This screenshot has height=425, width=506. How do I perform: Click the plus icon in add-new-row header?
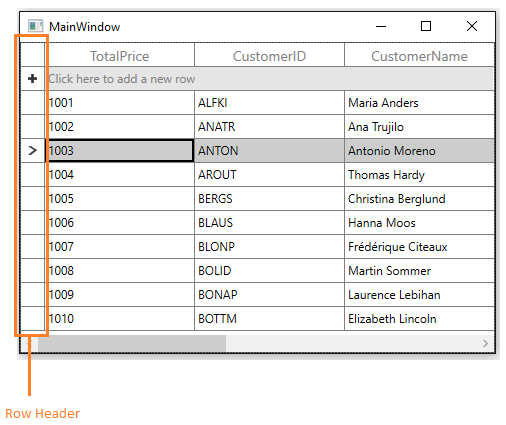pyautogui.click(x=32, y=79)
